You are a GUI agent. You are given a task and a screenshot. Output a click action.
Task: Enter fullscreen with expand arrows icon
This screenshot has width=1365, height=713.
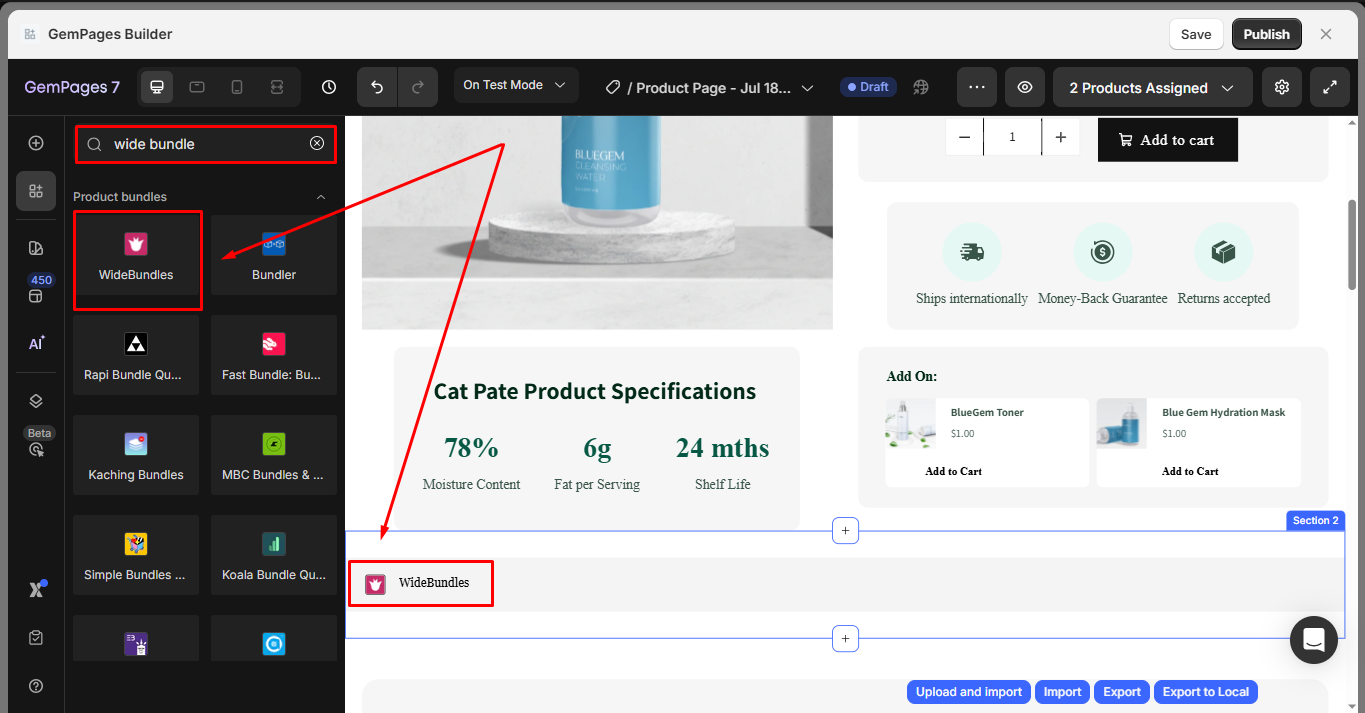tap(1330, 87)
